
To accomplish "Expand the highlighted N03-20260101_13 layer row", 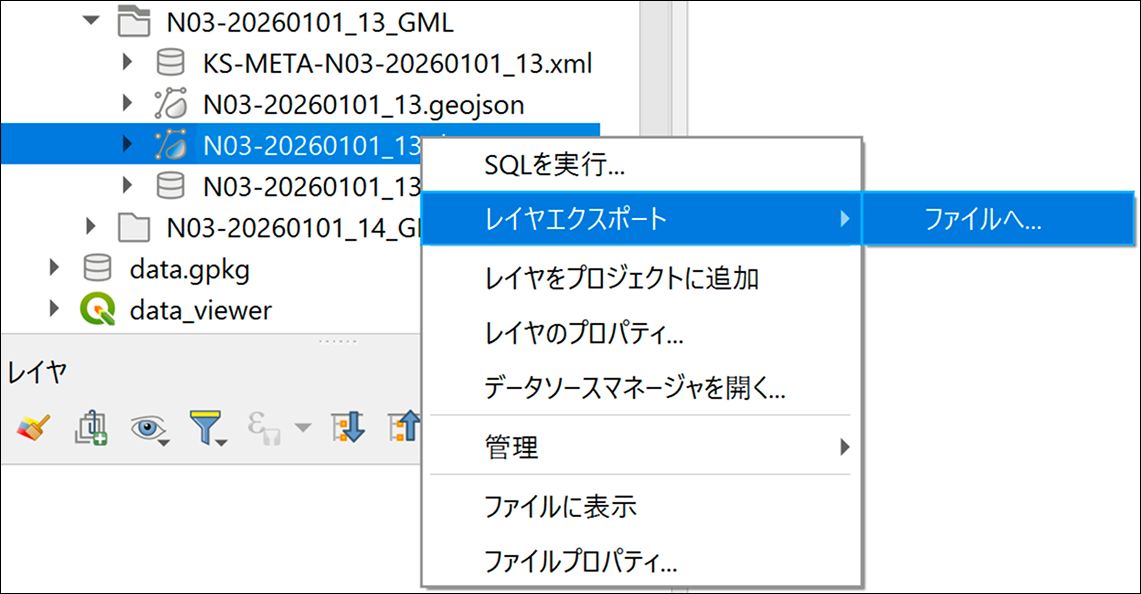I will coord(127,144).
